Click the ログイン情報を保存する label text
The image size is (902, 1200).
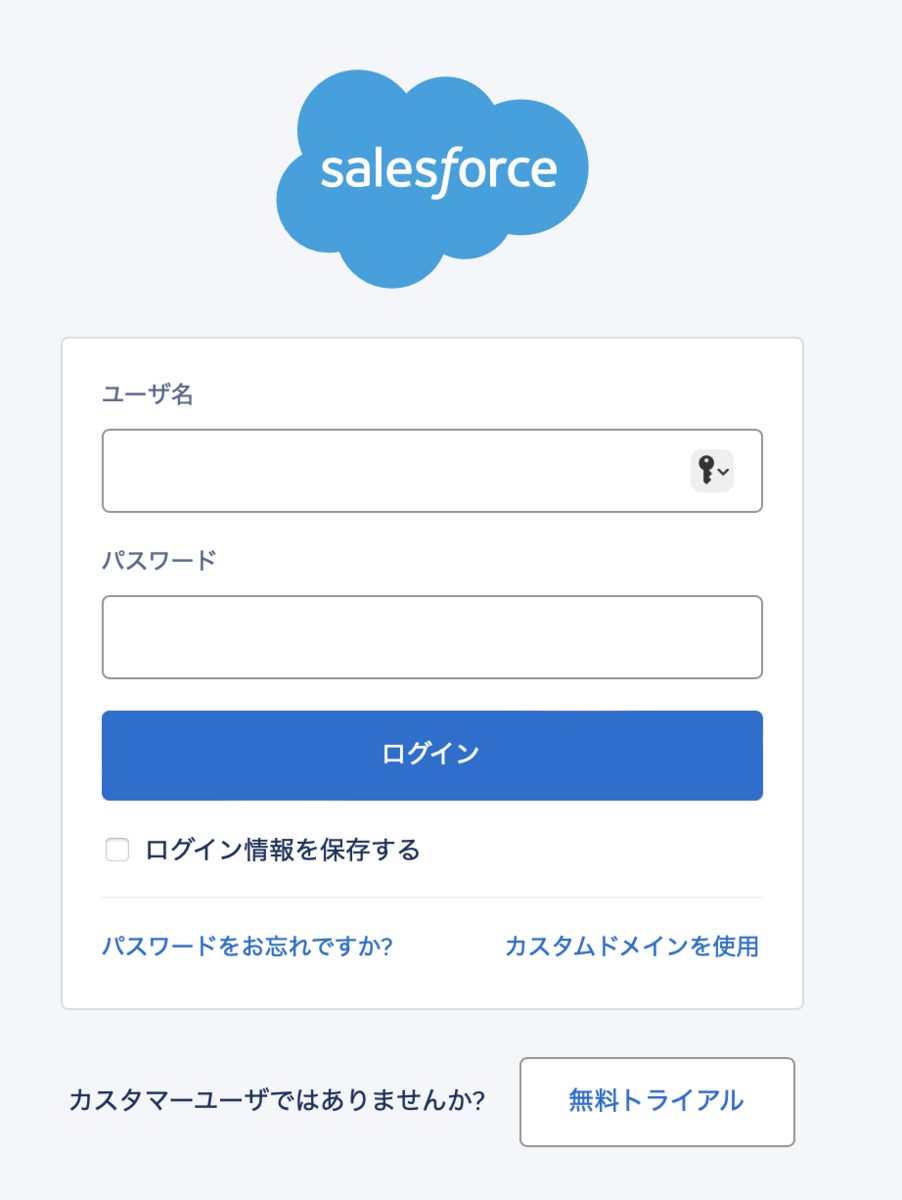(x=283, y=851)
